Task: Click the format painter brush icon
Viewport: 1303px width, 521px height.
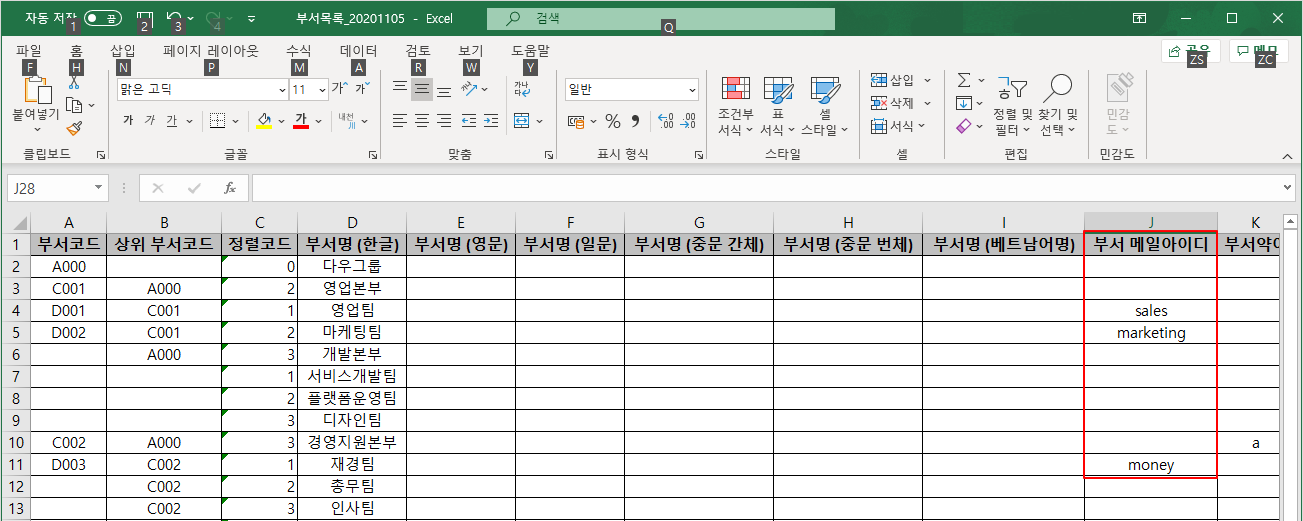Action: point(74,128)
